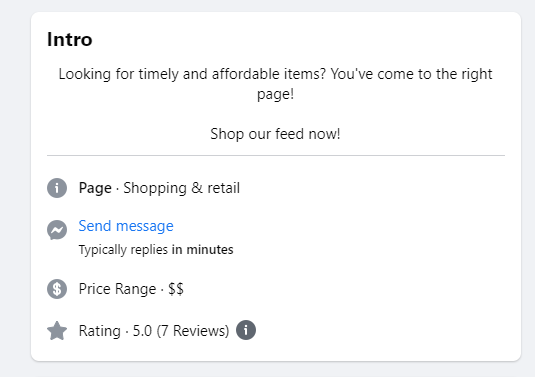The width and height of the screenshot is (535, 377).
Task: Click the 'Looking for timely and affordable items' text
Action: (x=192, y=74)
